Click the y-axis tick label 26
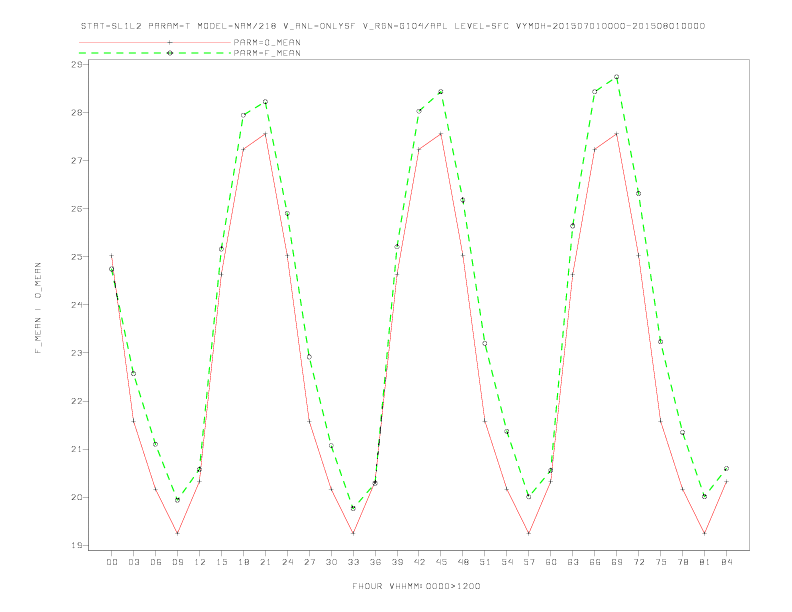The height and width of the screenshot is (612, 792). pyautogui.click(x=77, y=209)
